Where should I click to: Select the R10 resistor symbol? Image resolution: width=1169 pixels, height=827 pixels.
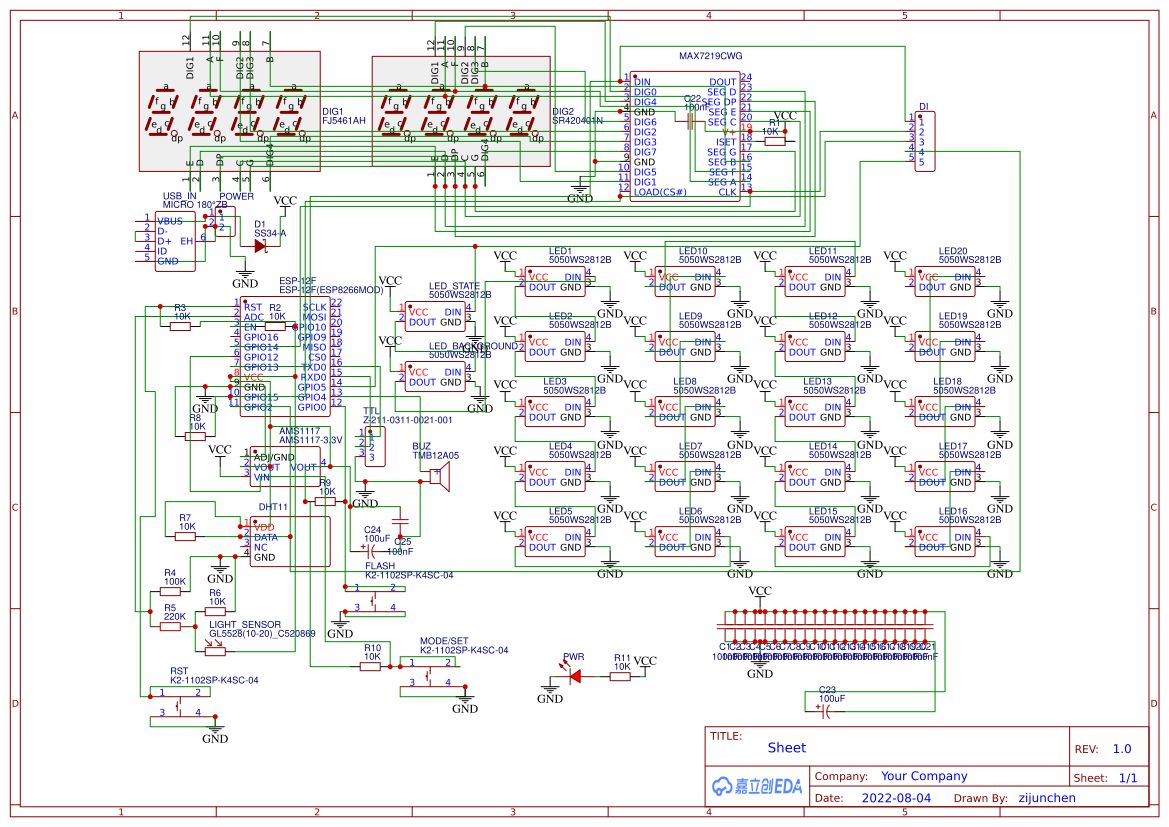coord(371,666)
